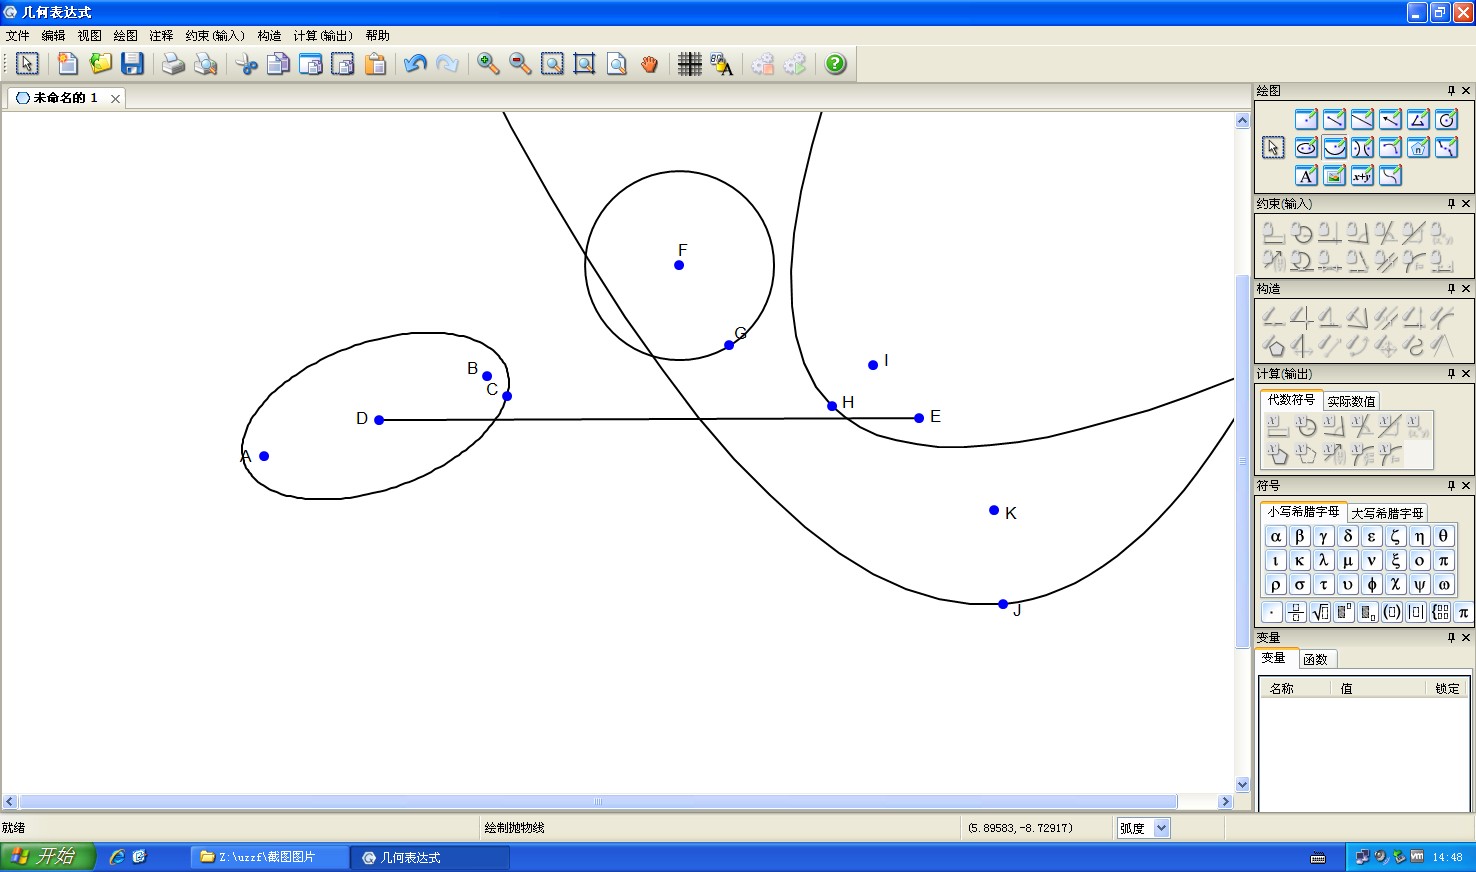
Task: Choose the line segment drawing tool
Action: tap(1334, 120)
